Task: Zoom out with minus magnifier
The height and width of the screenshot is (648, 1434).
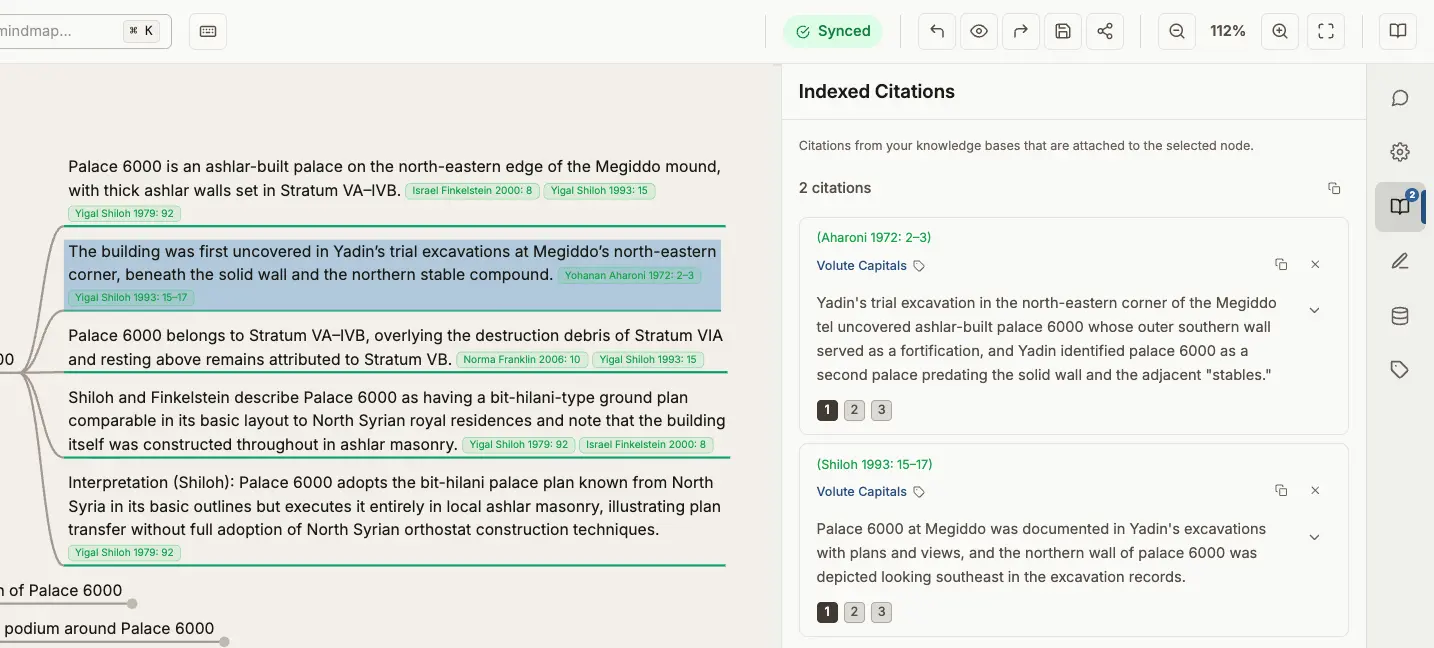Action: (1177, 31)
